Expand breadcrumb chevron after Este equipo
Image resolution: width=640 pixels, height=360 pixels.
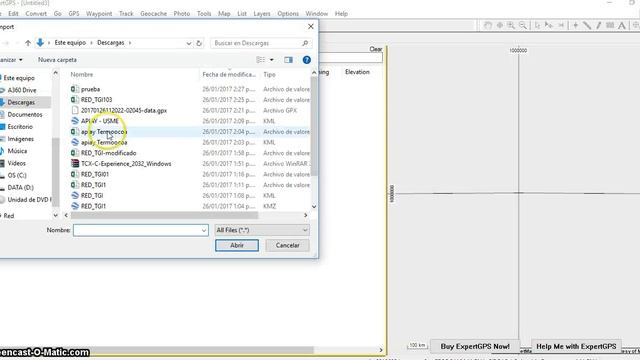(x=91, y=42)
